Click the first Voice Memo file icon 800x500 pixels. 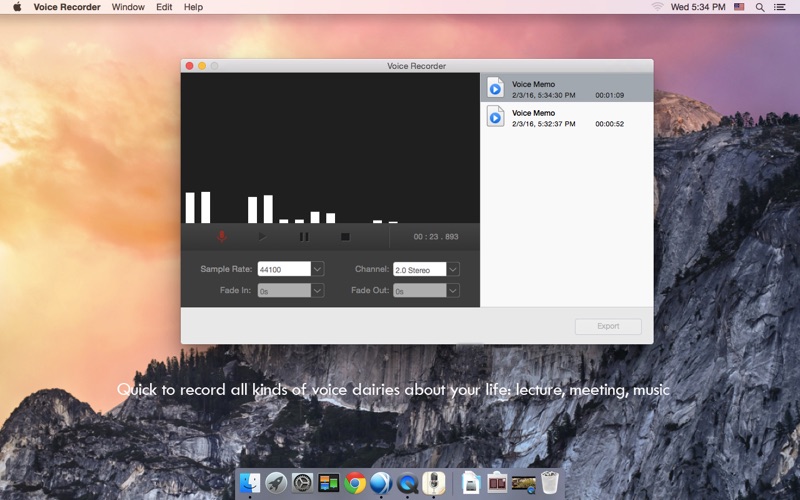tap(495, 88)
